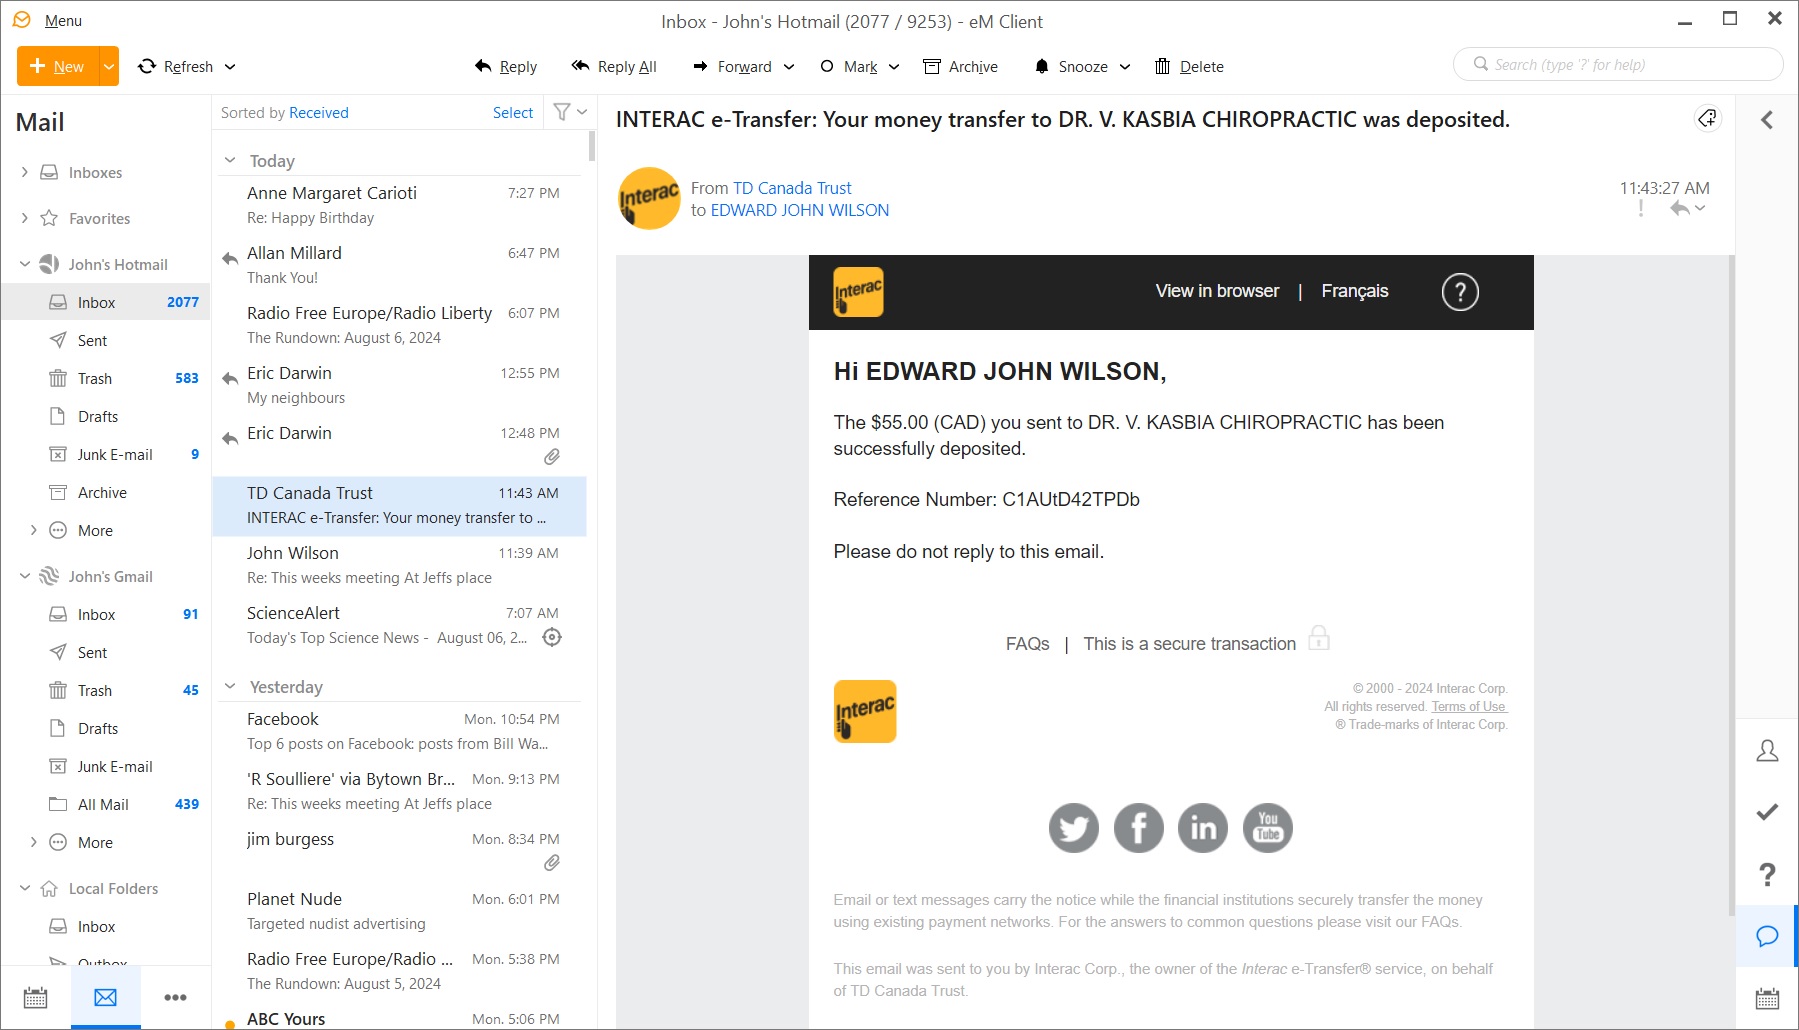Open the Planet Nude email
The width and height of the screenshot is (1799, 1030).
(400, 911)
